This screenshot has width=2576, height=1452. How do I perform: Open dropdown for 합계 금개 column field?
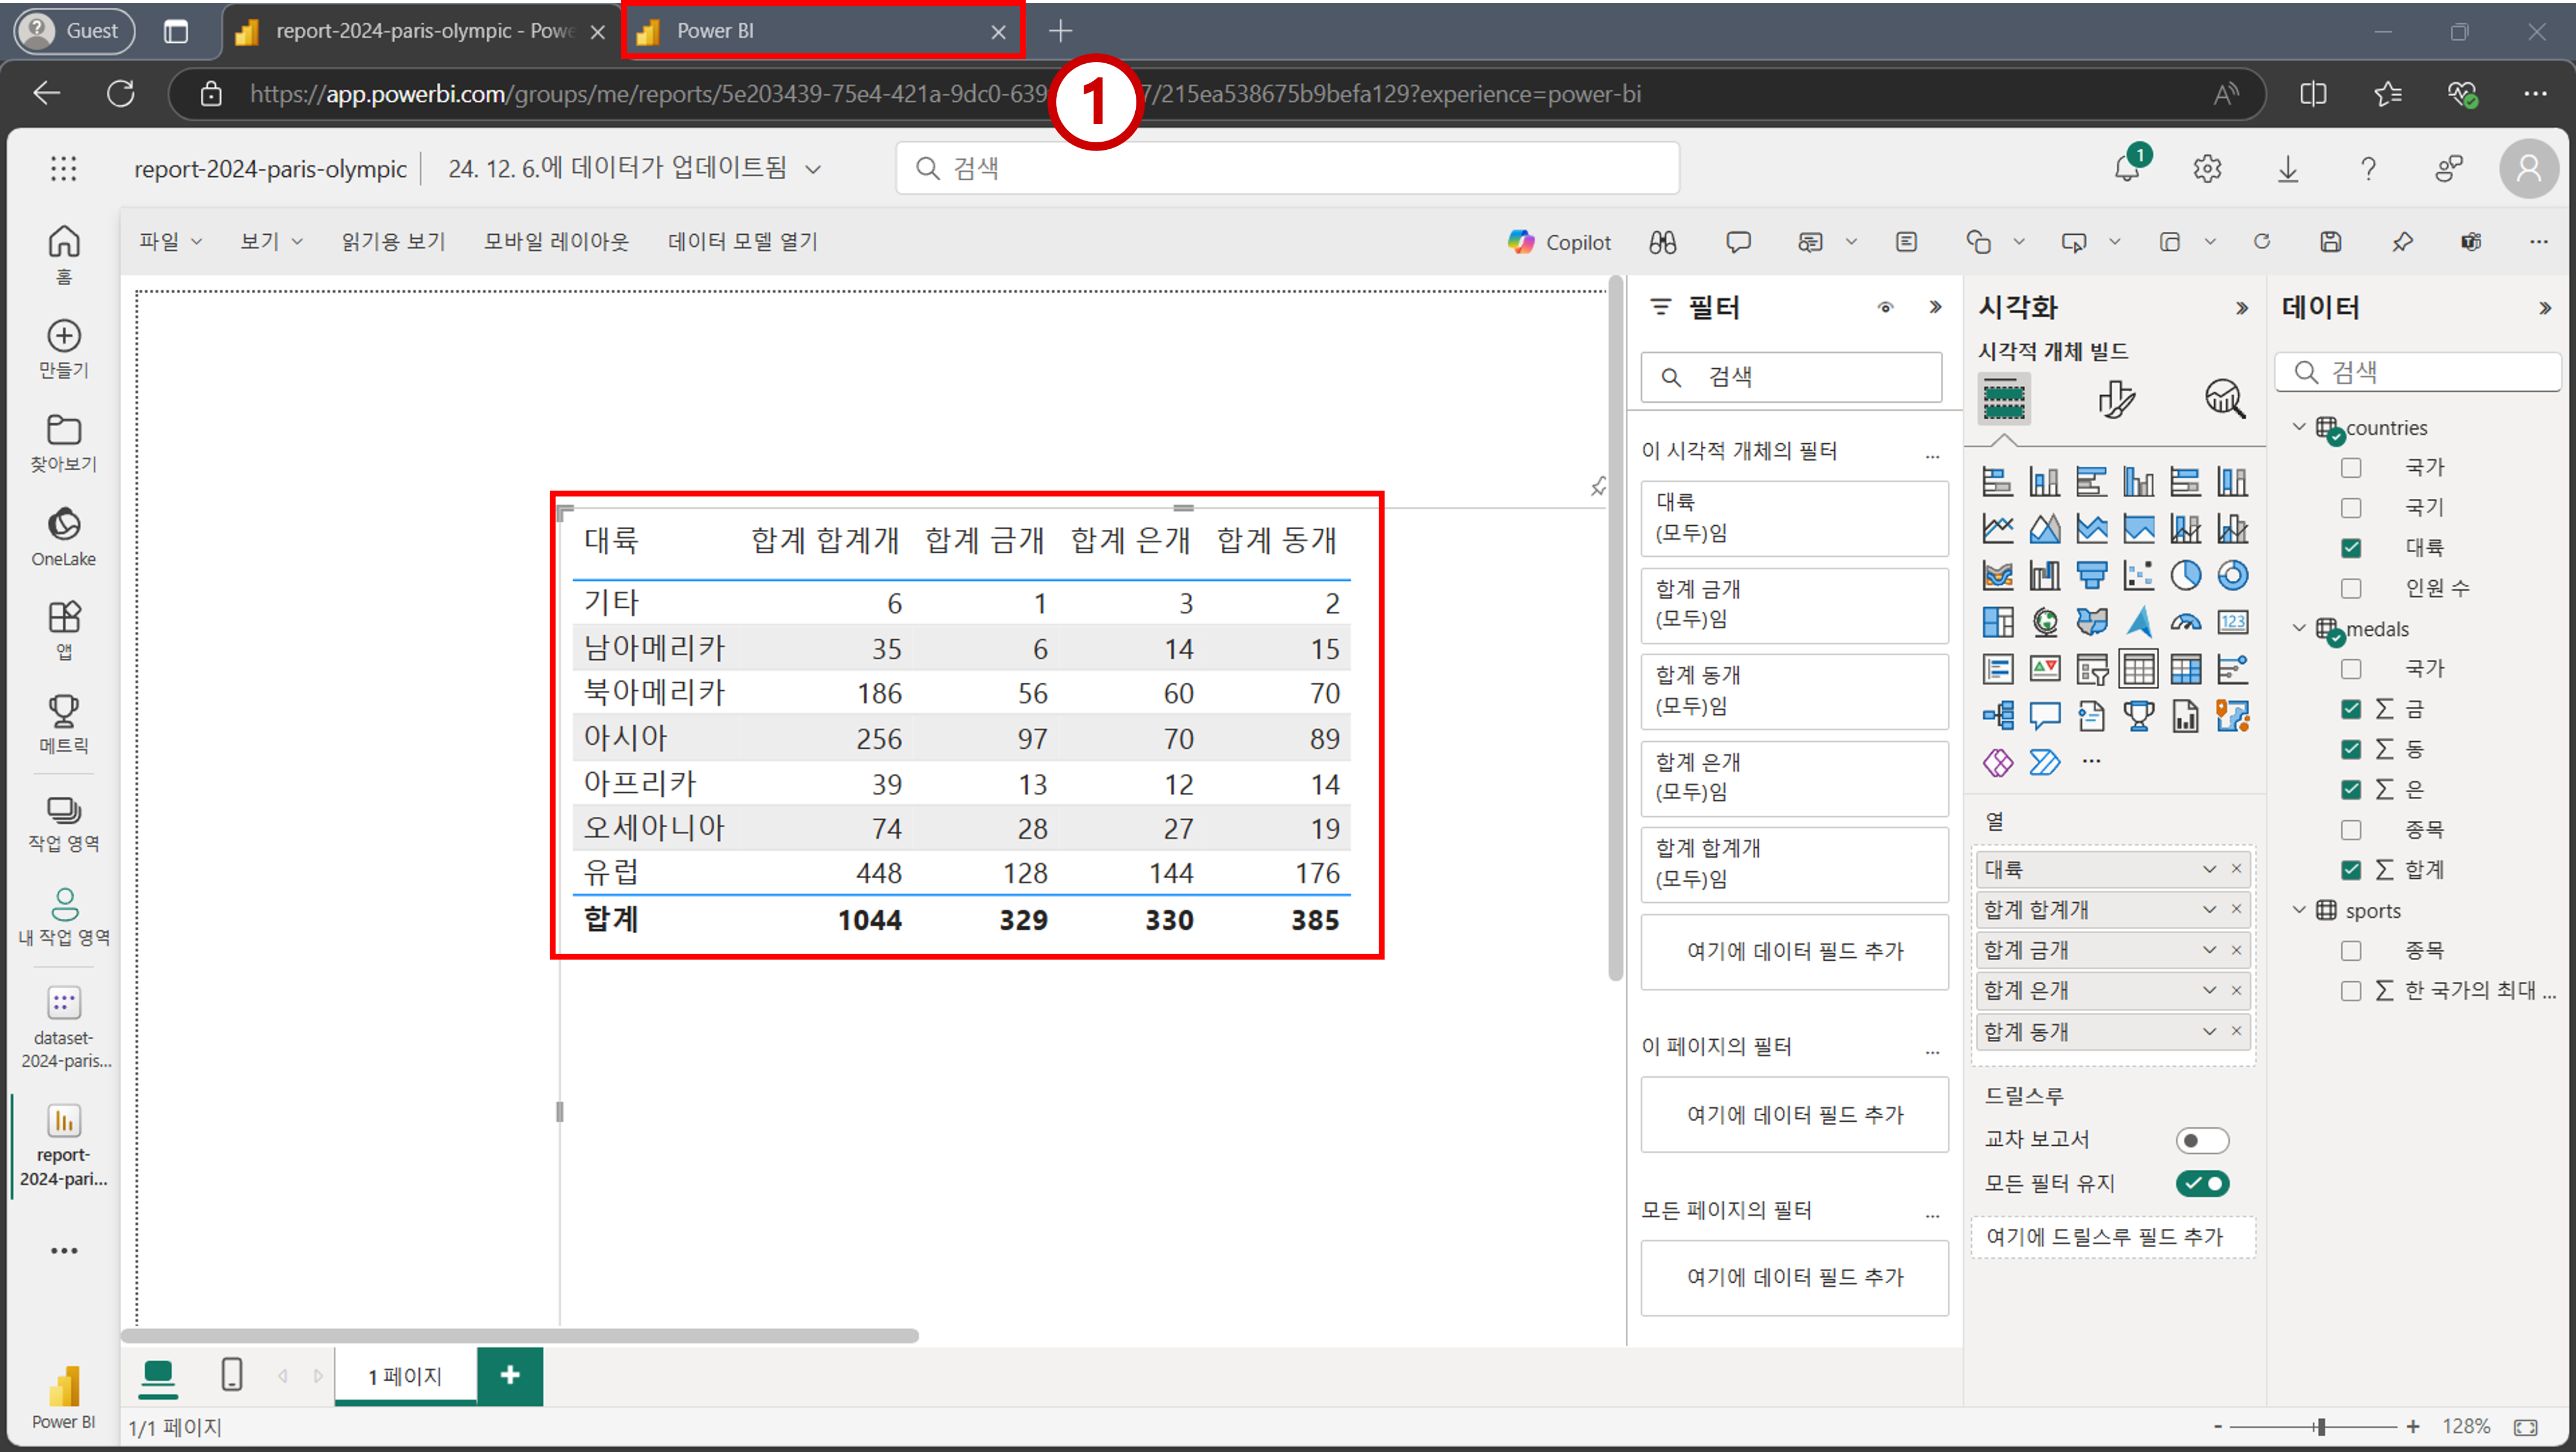2209,950
